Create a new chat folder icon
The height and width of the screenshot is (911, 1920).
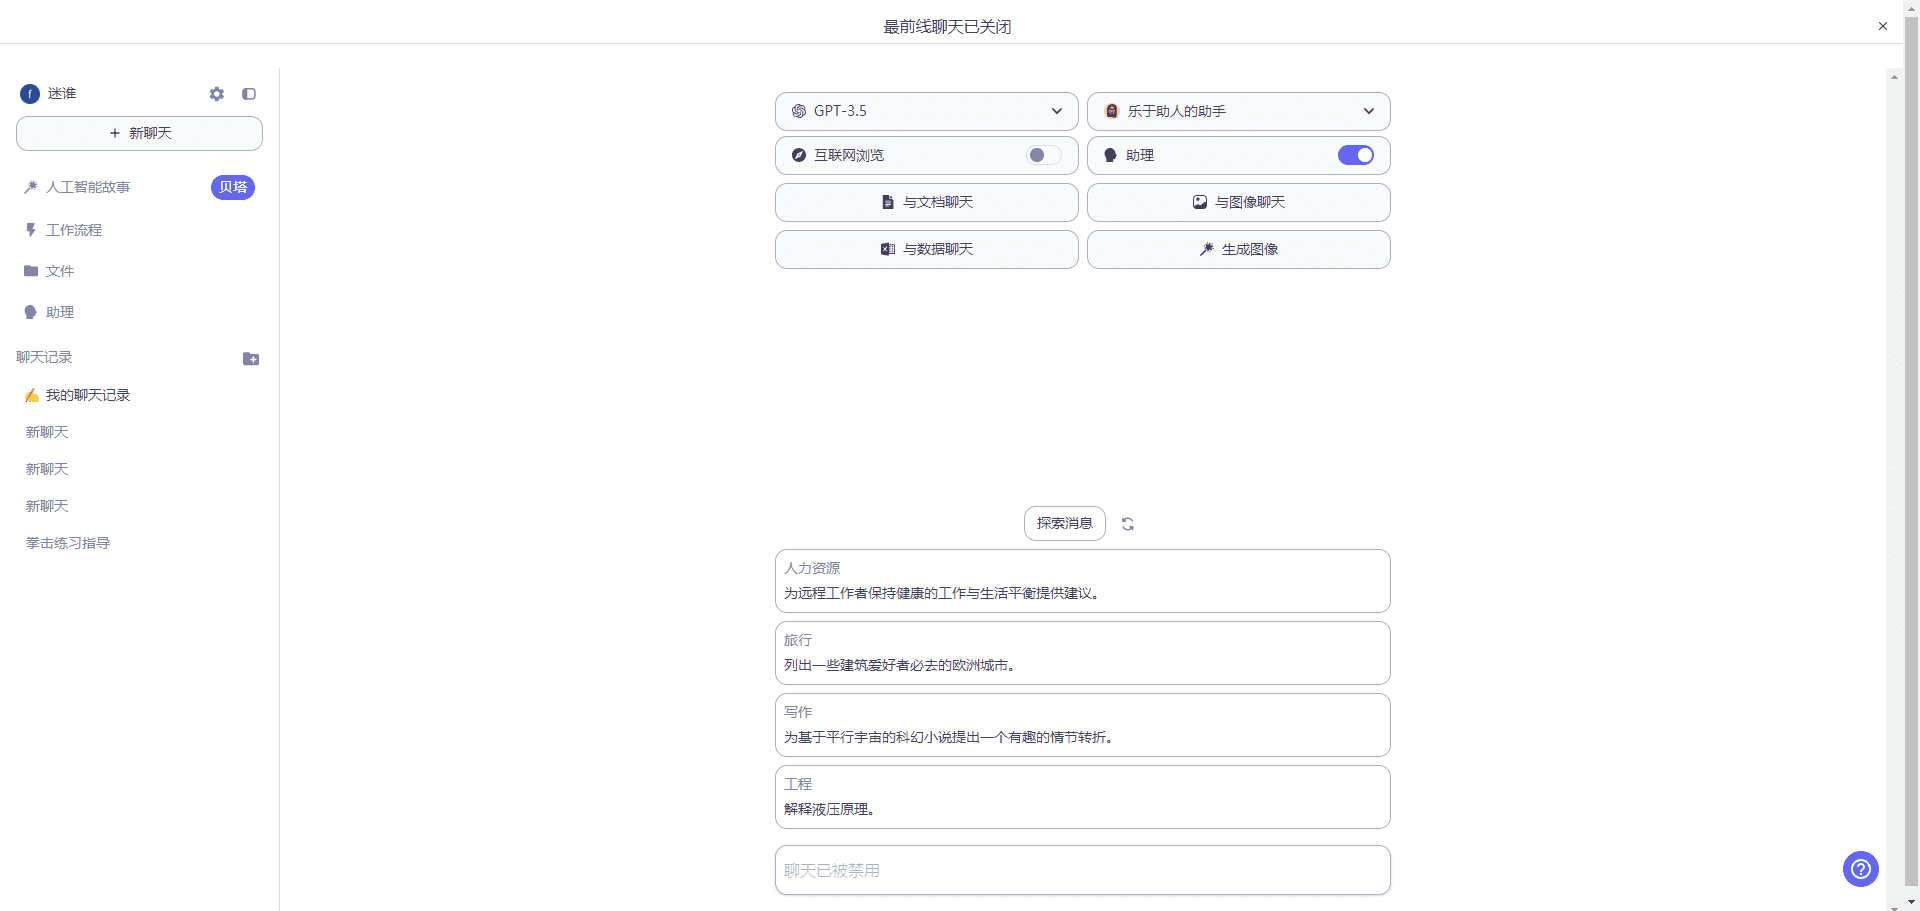[x=251, y=359]
